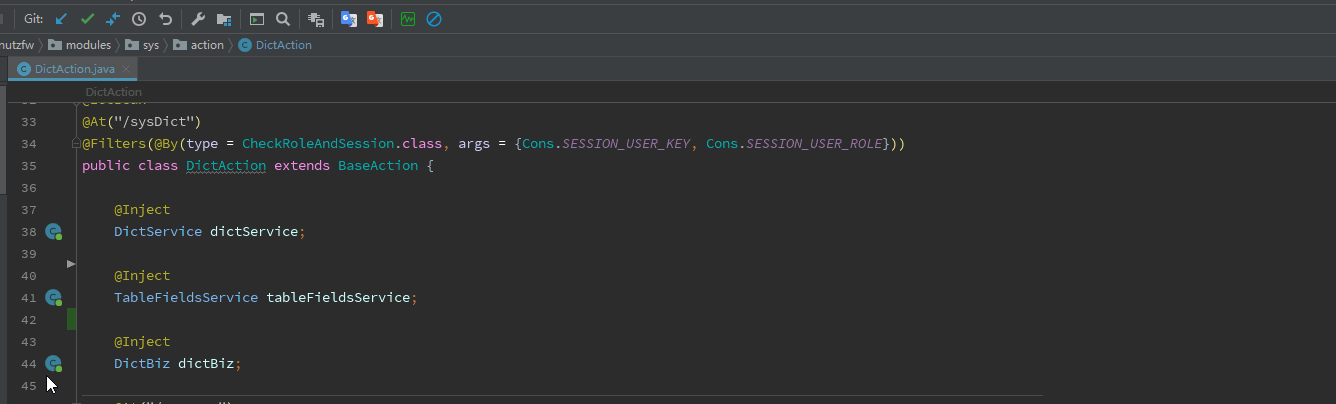Click CheckRoleAndSession in the code

click(x=318, y=144)
